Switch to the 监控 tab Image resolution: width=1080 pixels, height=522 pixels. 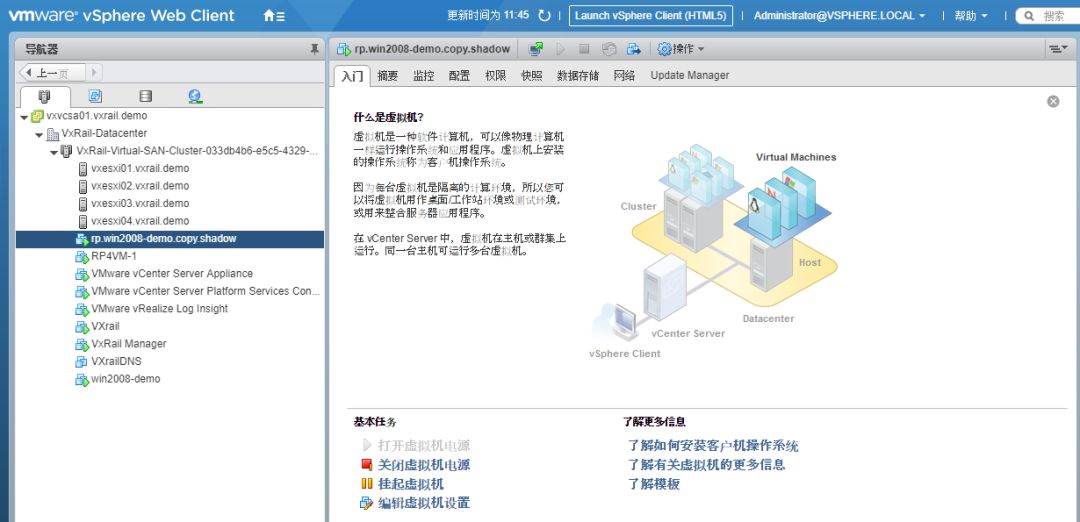click(424, 76)
